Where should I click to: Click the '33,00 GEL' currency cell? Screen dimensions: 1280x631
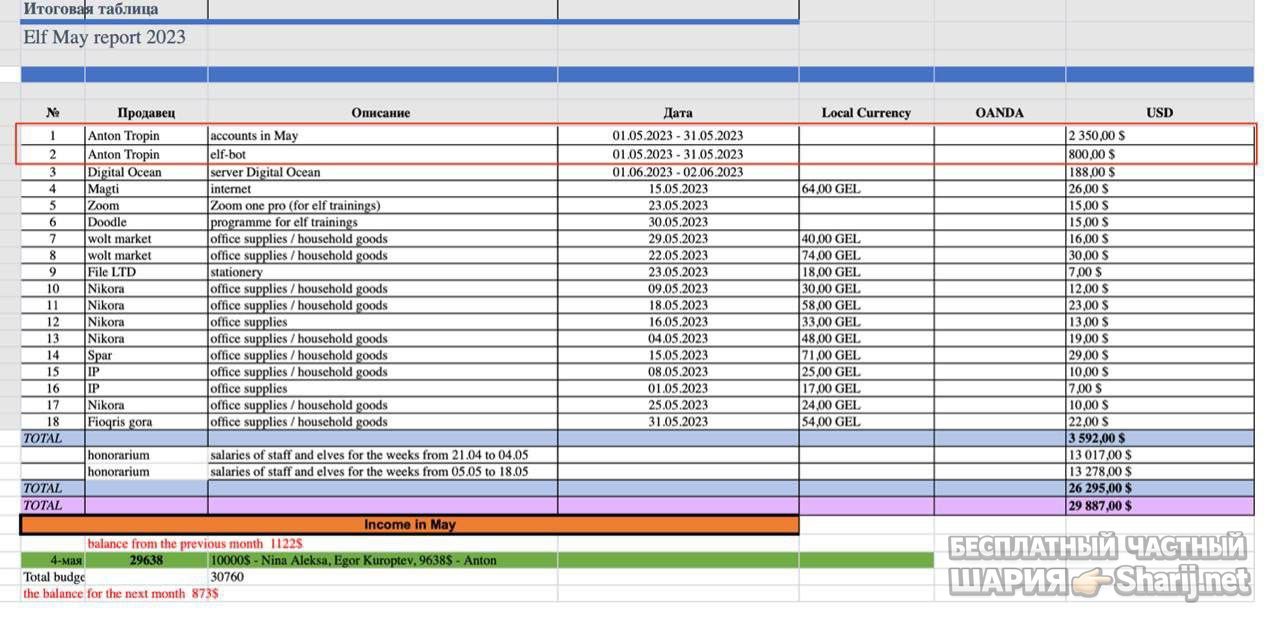click(866, 322)
